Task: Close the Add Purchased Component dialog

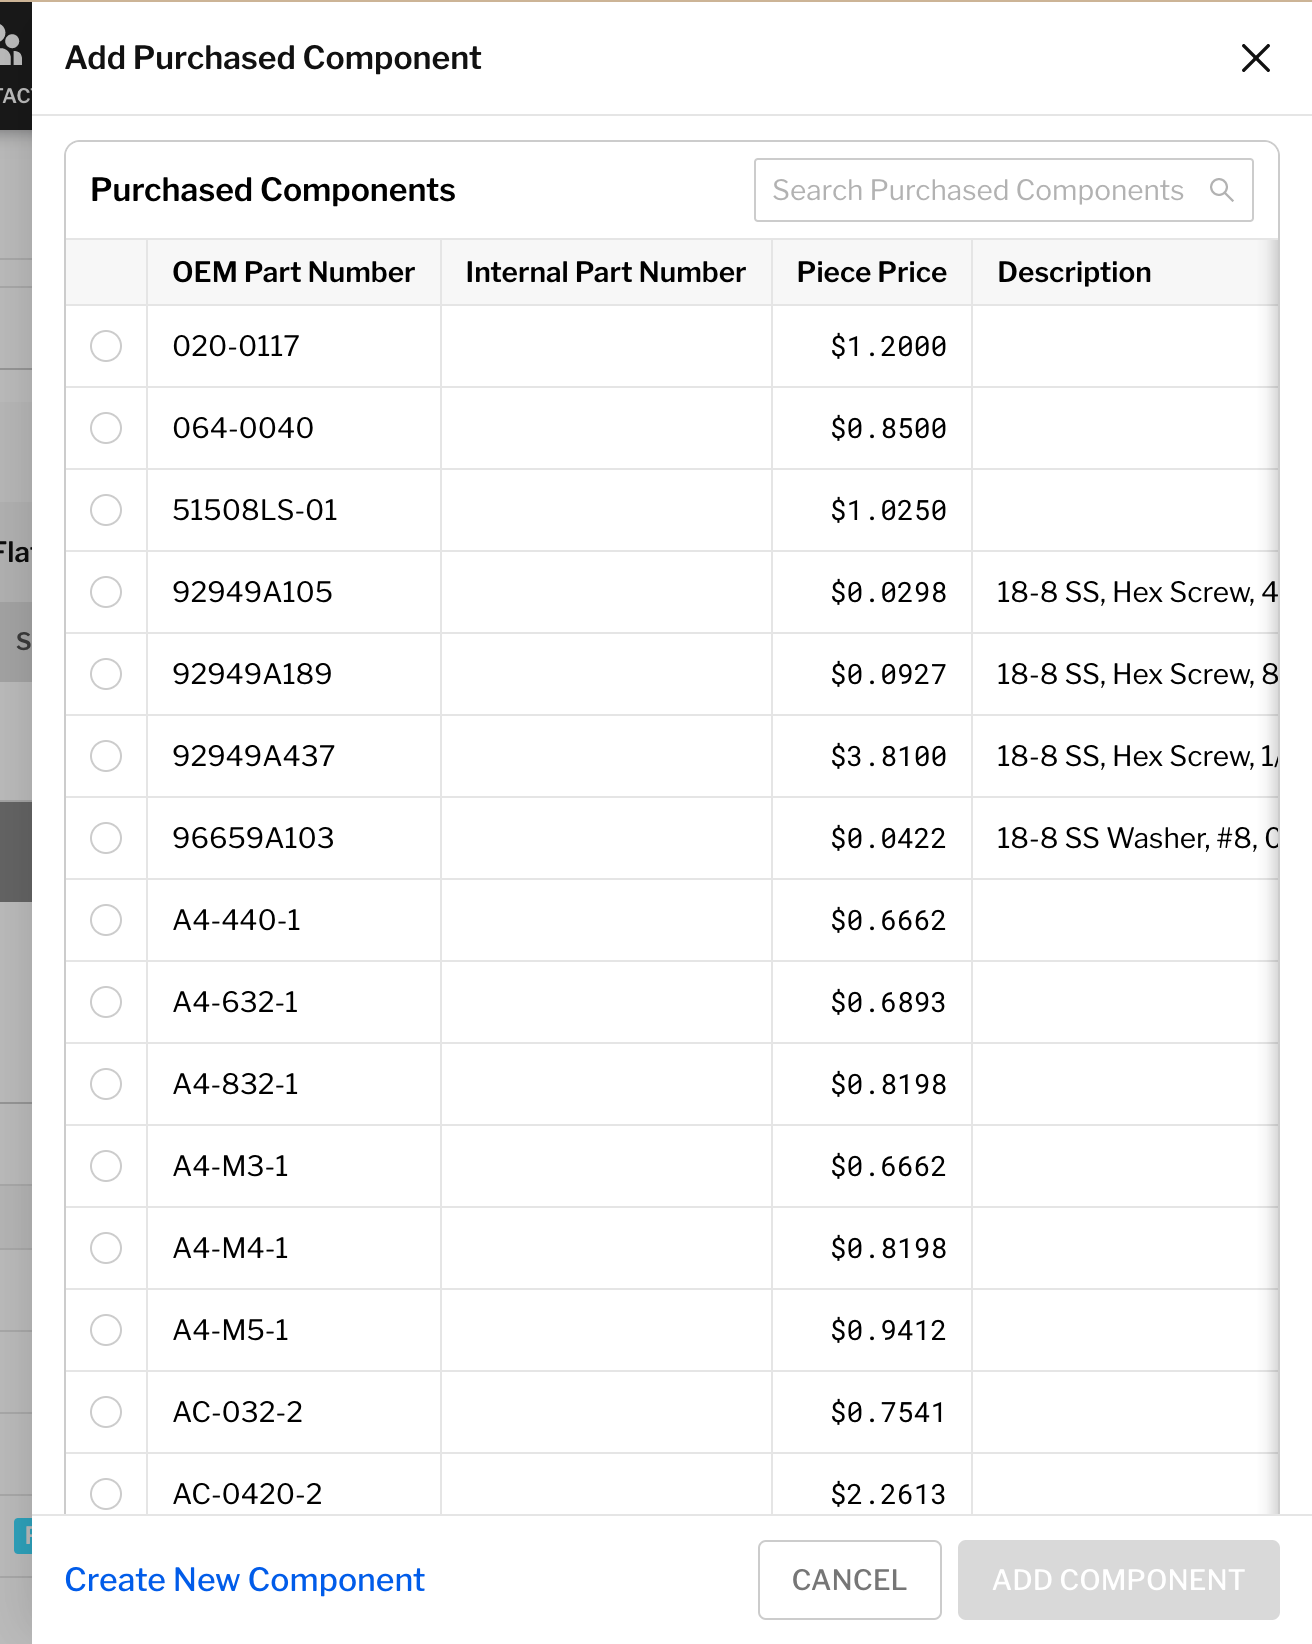Action: click(x=1255, y=59)
